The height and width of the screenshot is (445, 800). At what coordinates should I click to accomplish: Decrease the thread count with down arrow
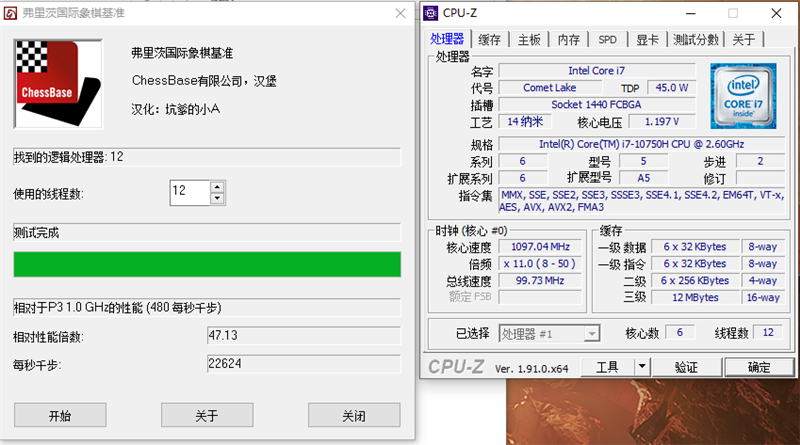click(217, 199)
